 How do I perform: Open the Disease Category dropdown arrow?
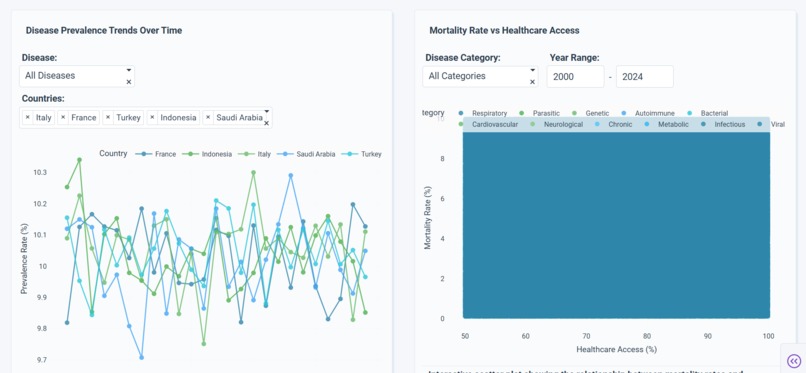533,70
